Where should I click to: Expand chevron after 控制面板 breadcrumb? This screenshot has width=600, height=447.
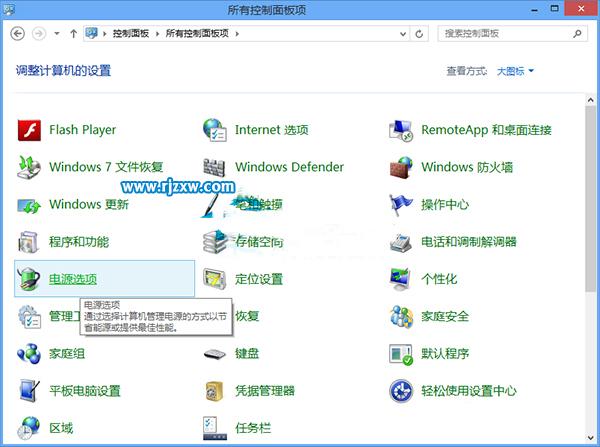coord(157,34)
